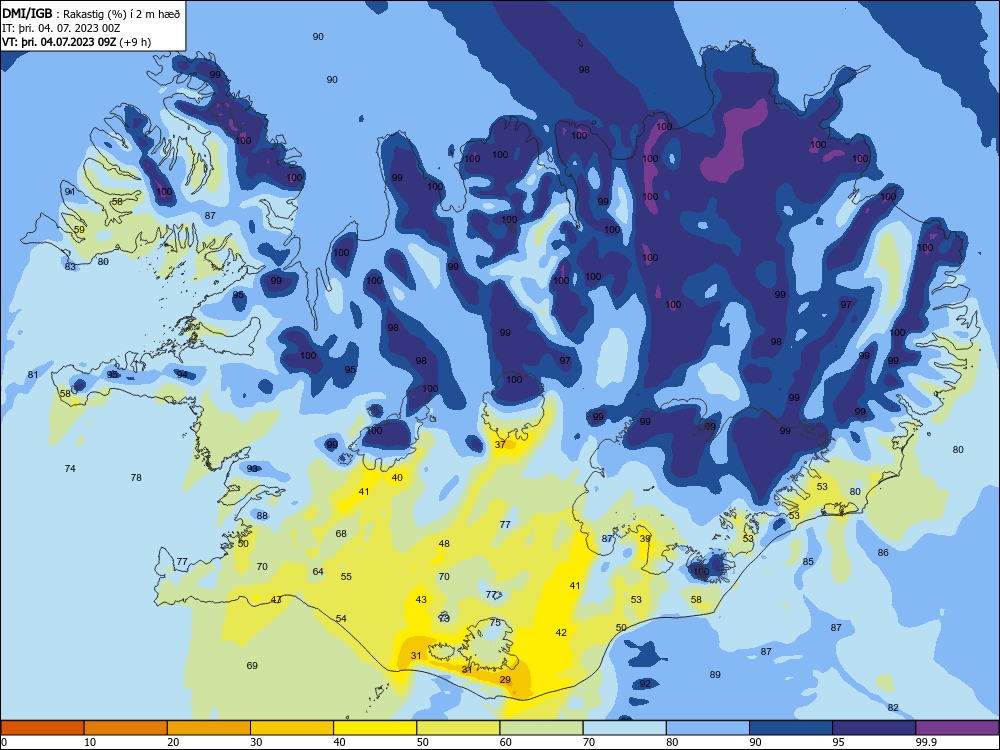The width and height of the screenshot is (1000, 750).
Task: Click the map value 93
Action: tap(253, 469)
